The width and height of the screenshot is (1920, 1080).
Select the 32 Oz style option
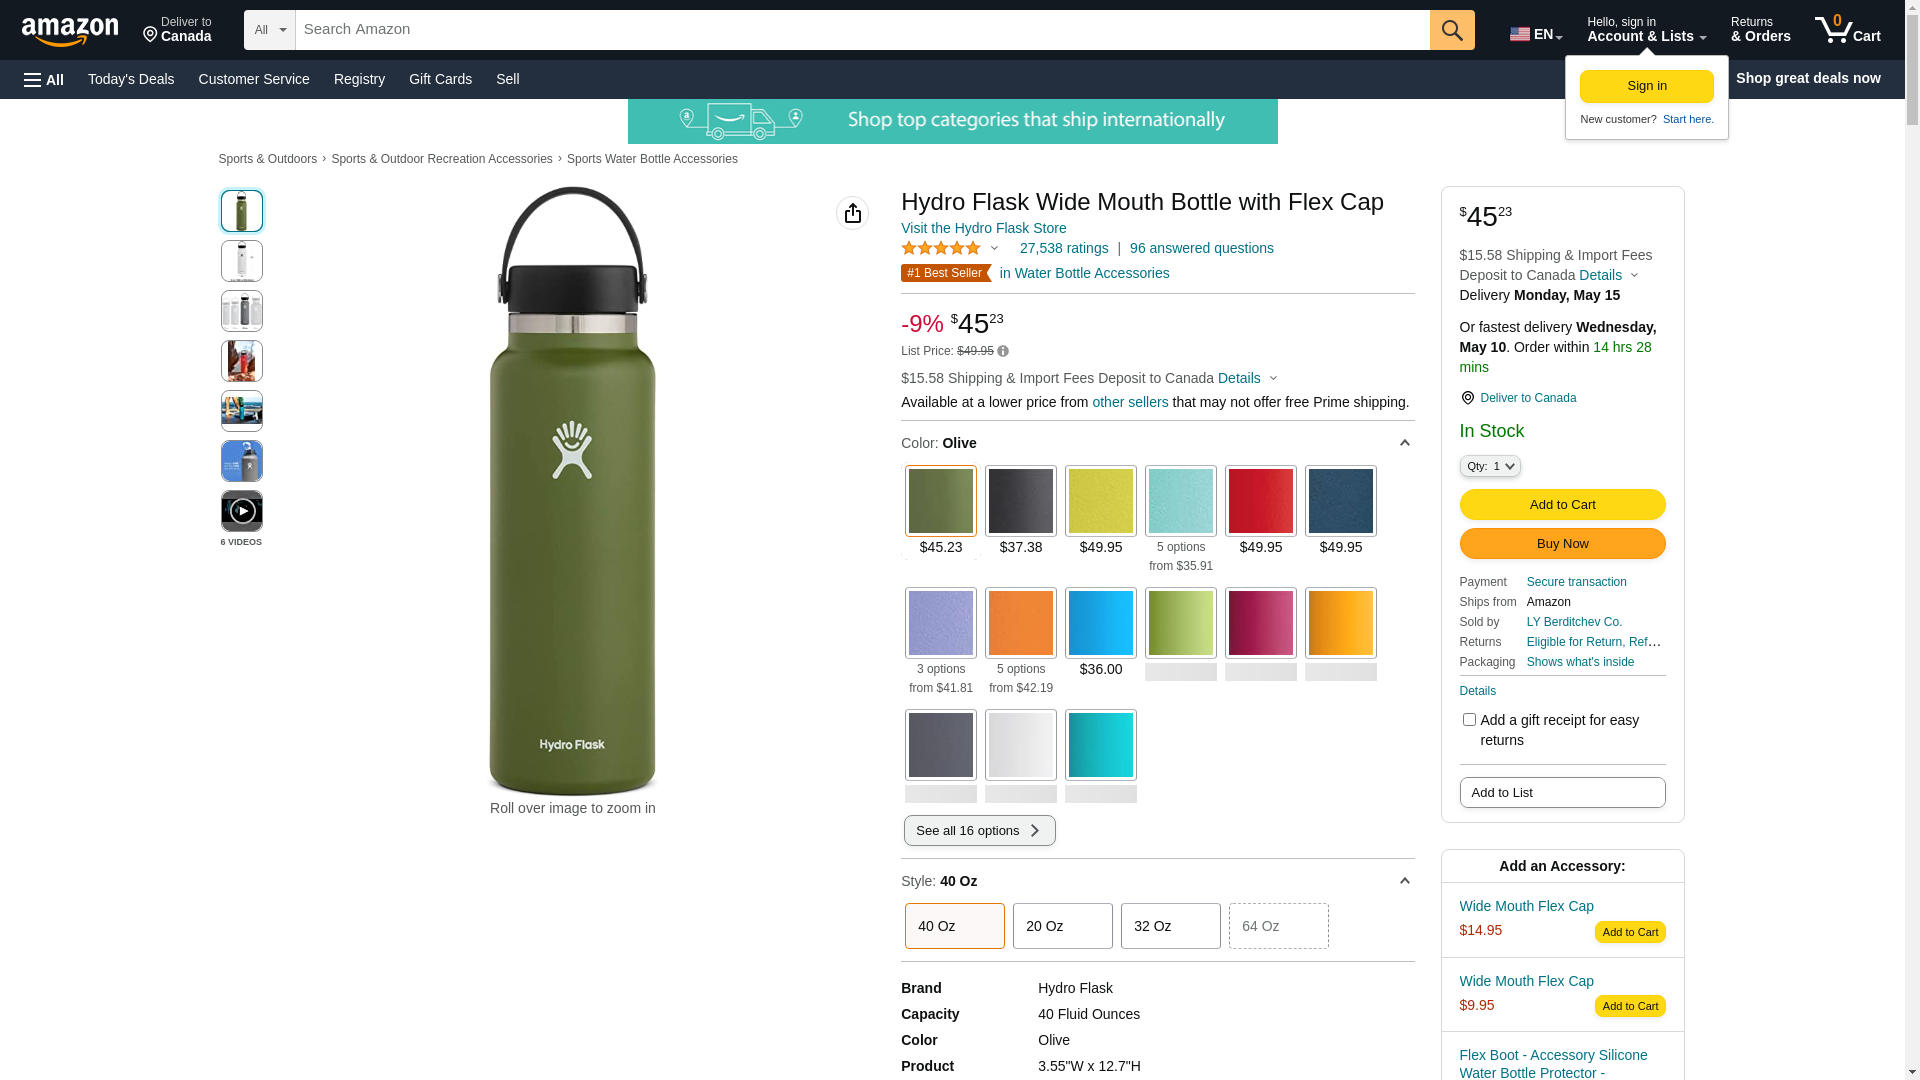tap(1170, 926)
